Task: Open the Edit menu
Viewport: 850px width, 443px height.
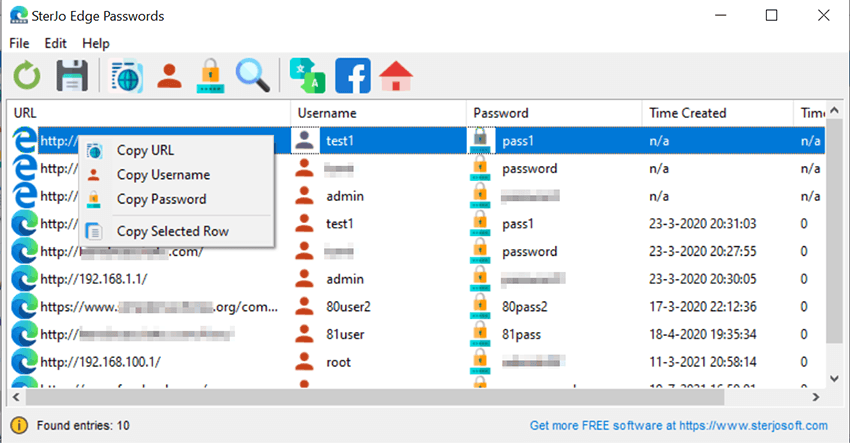Action: coord(55,43)
